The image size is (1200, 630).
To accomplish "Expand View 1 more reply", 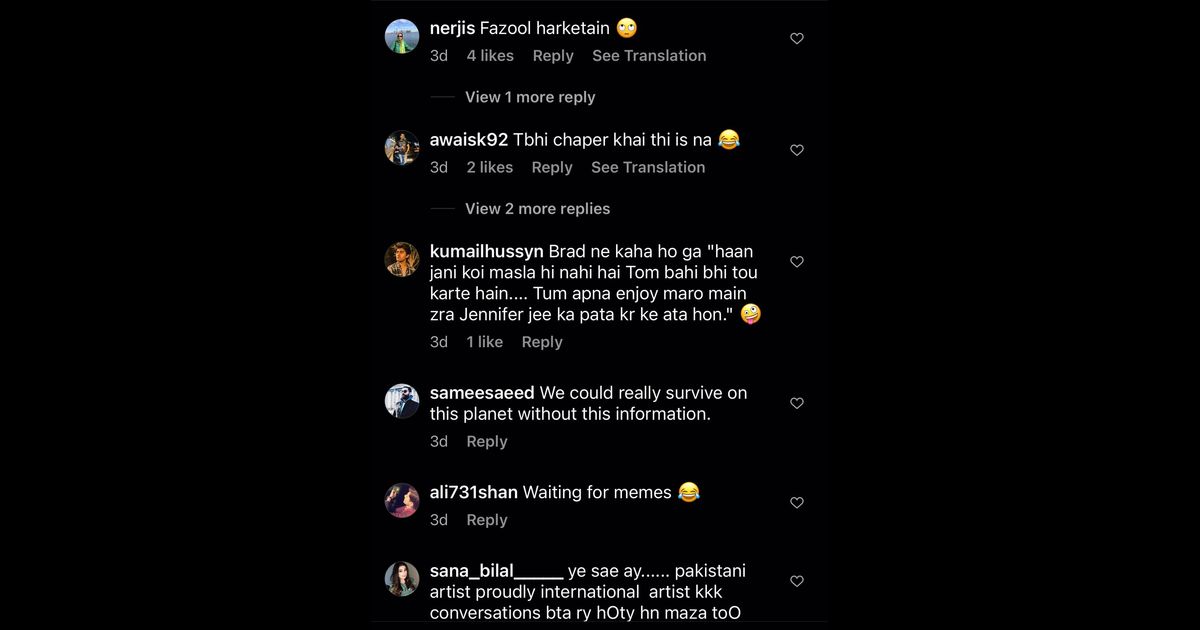I will (x=530, y=97).
